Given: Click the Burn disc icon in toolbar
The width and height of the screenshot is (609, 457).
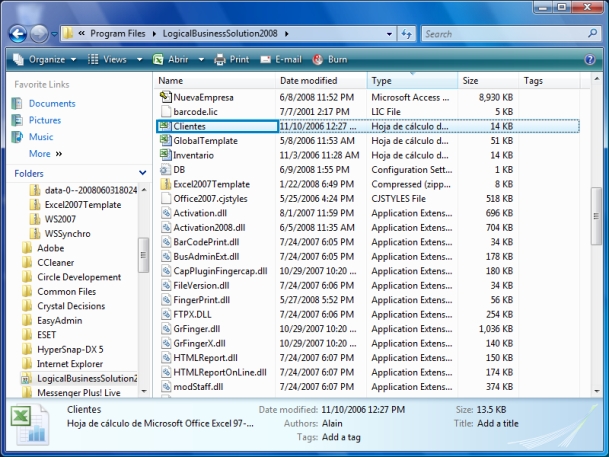Looking at the screenshot, I should 318,60.
